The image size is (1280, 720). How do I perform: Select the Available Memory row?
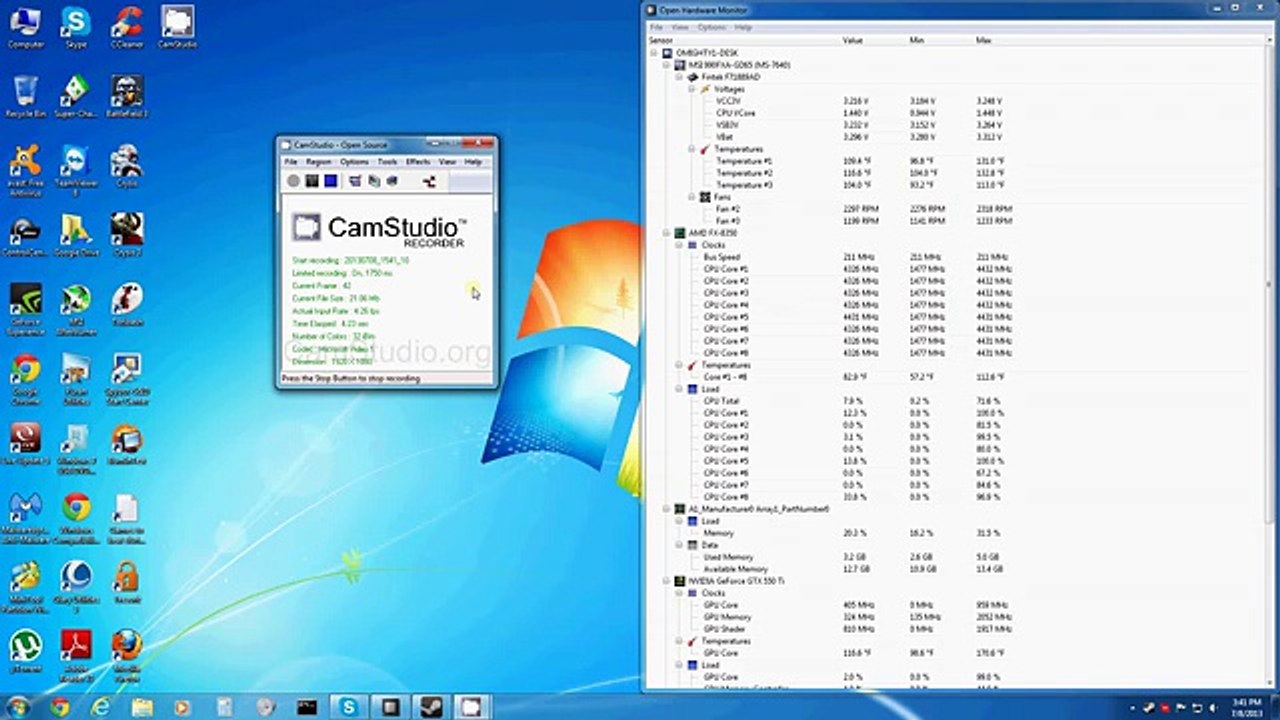coord(735,569)
